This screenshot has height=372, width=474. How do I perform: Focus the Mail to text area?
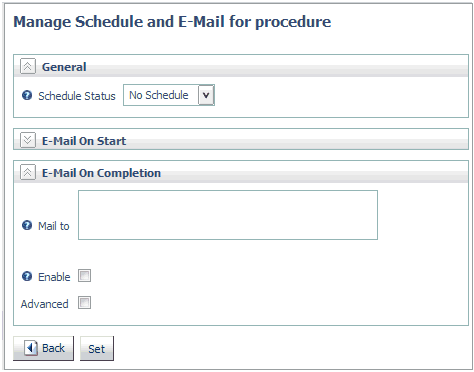228,215
